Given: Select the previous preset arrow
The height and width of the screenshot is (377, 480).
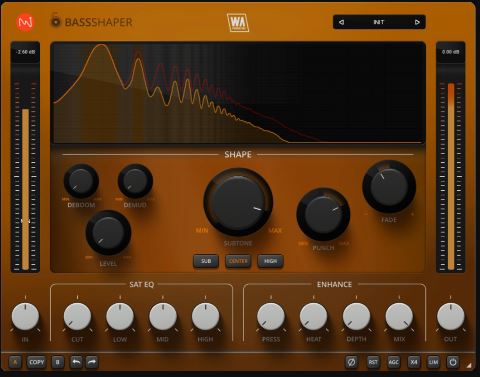Looking at the screenshot, I should (341, 22).
